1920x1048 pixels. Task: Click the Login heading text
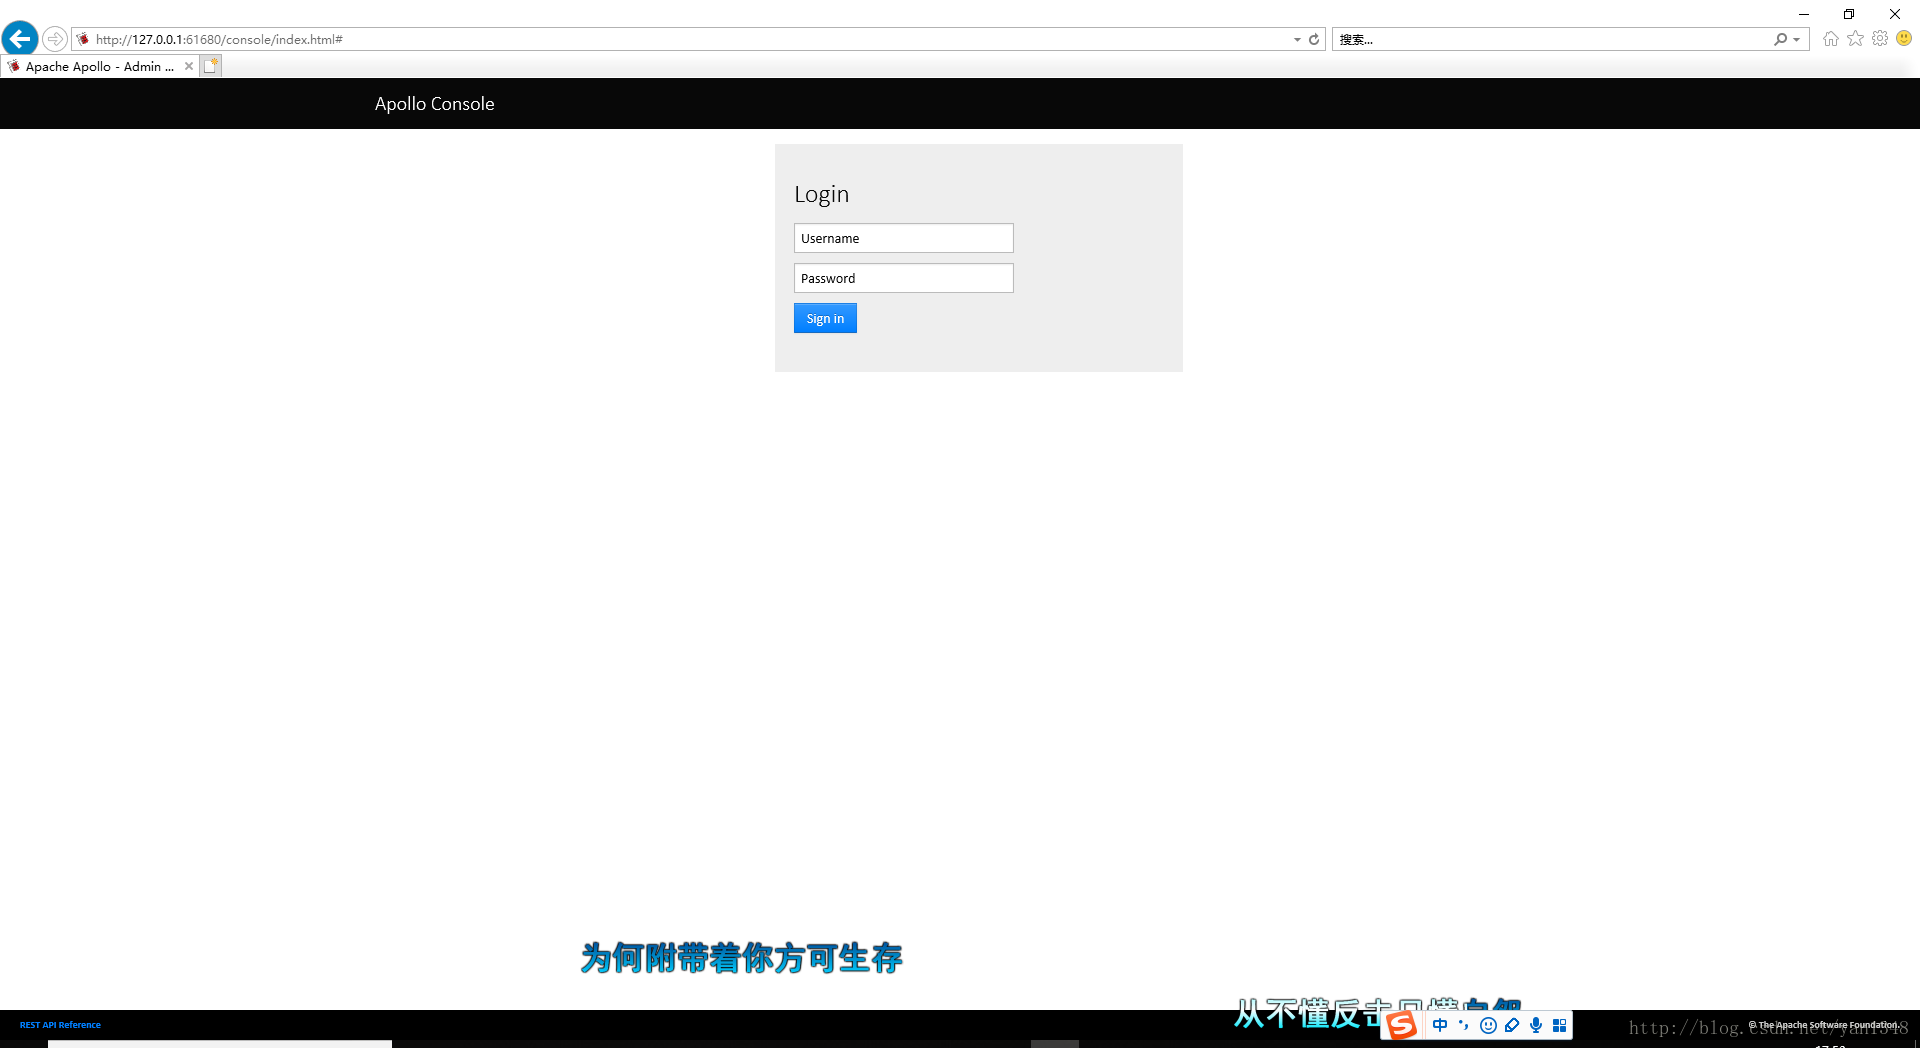[x=821, y=194]
